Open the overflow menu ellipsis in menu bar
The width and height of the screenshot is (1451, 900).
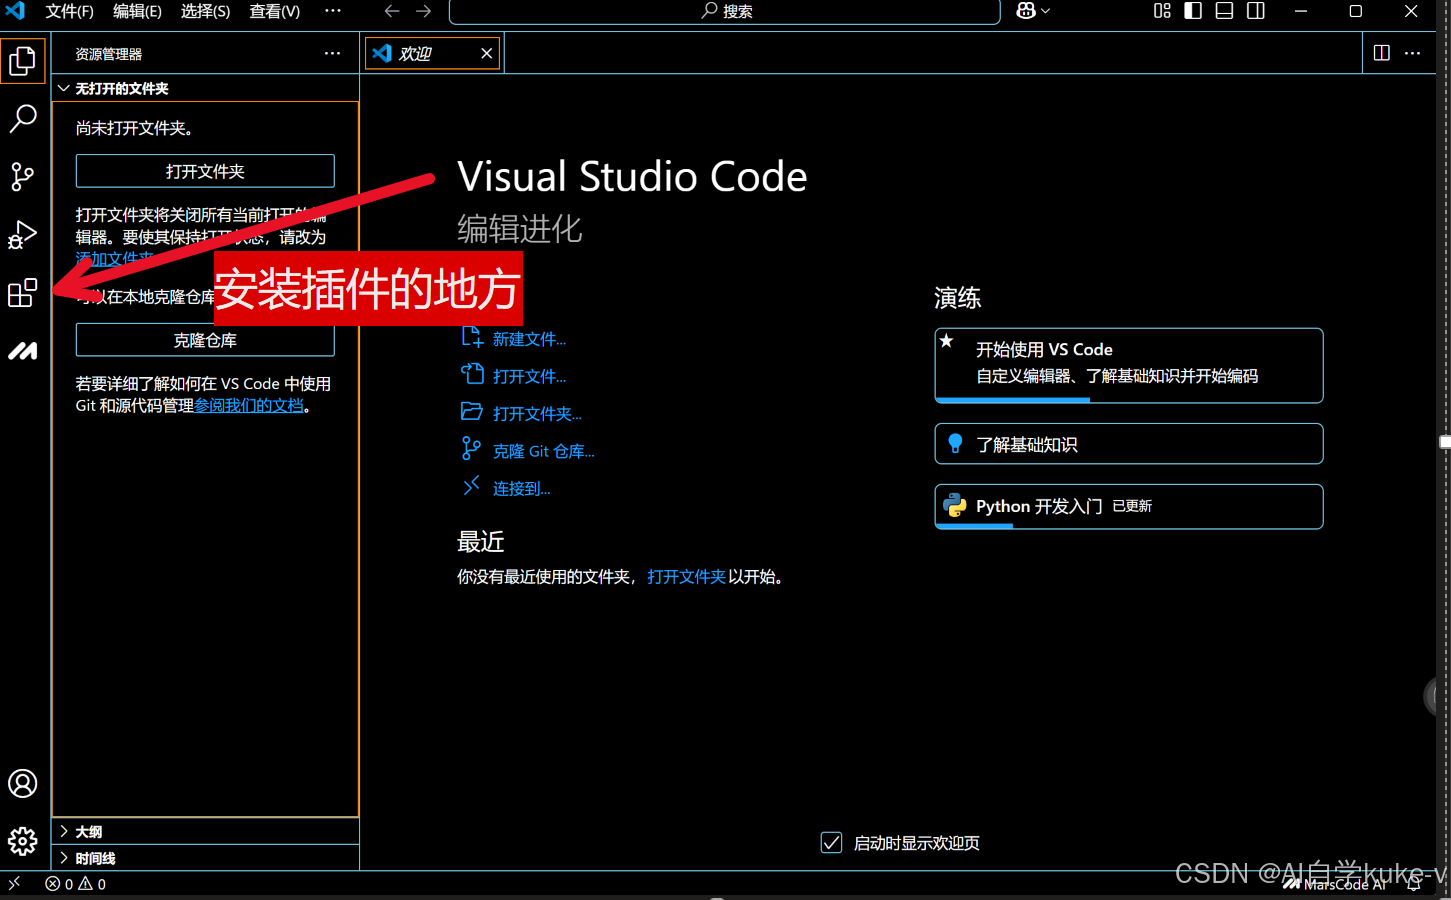[333, 11]
